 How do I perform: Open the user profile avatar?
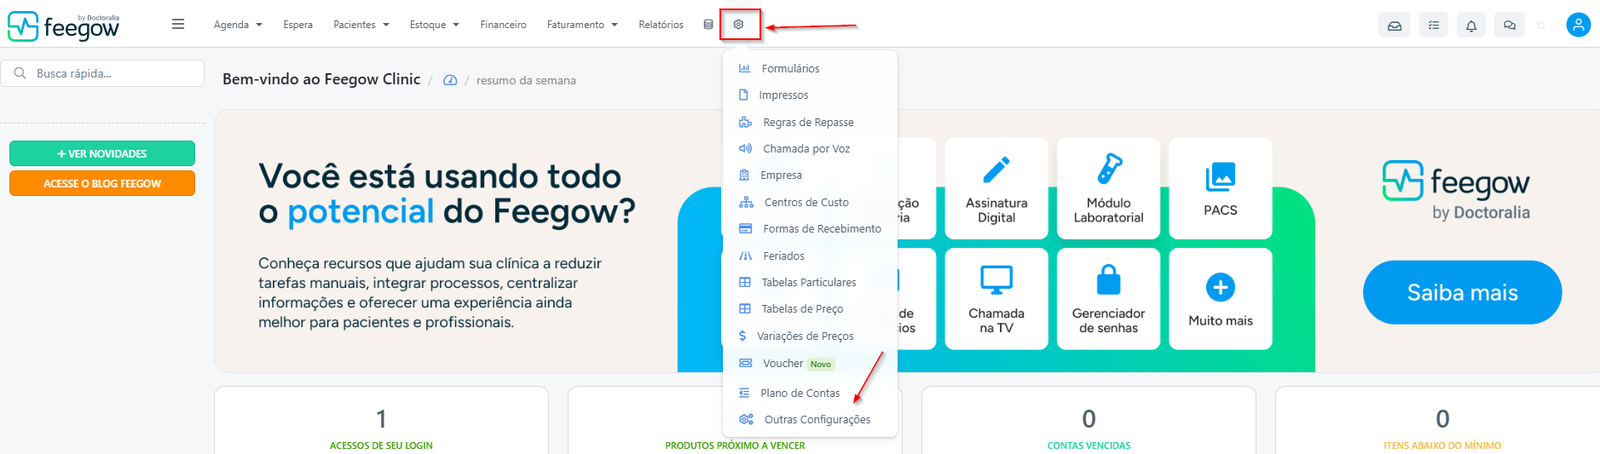pos(1578,25)
